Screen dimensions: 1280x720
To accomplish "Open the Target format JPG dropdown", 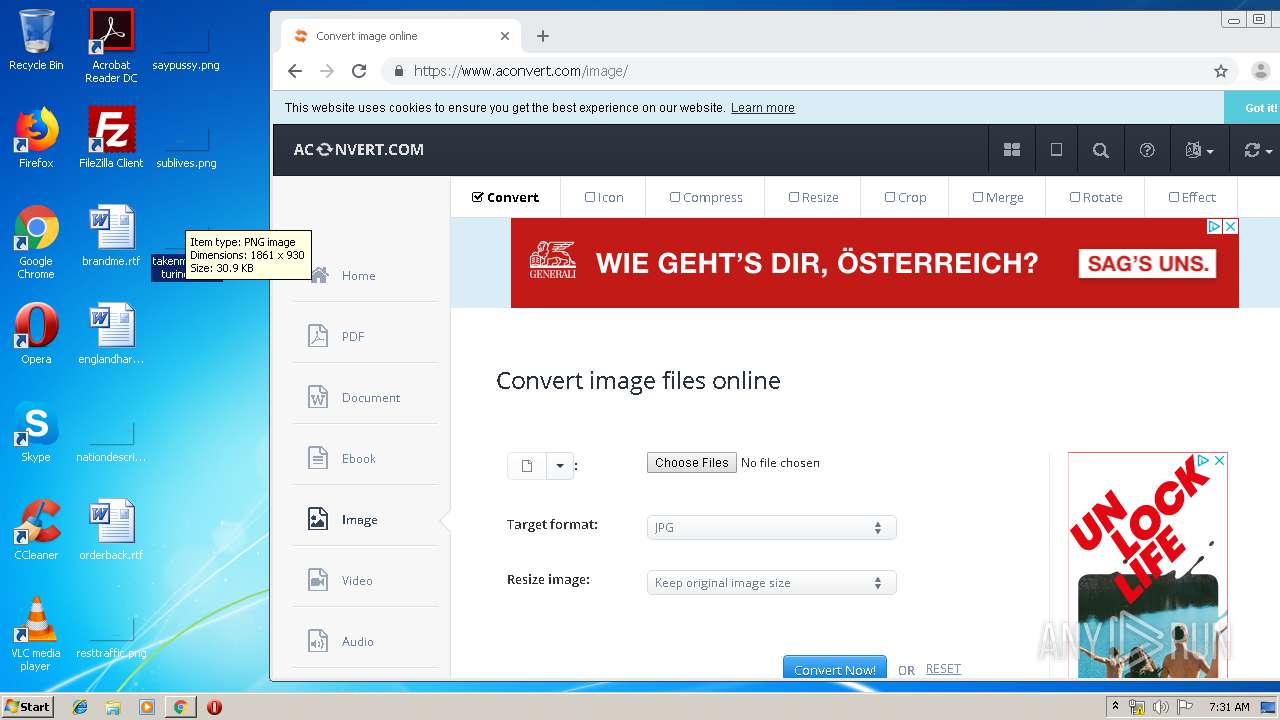I will (772, 527).
